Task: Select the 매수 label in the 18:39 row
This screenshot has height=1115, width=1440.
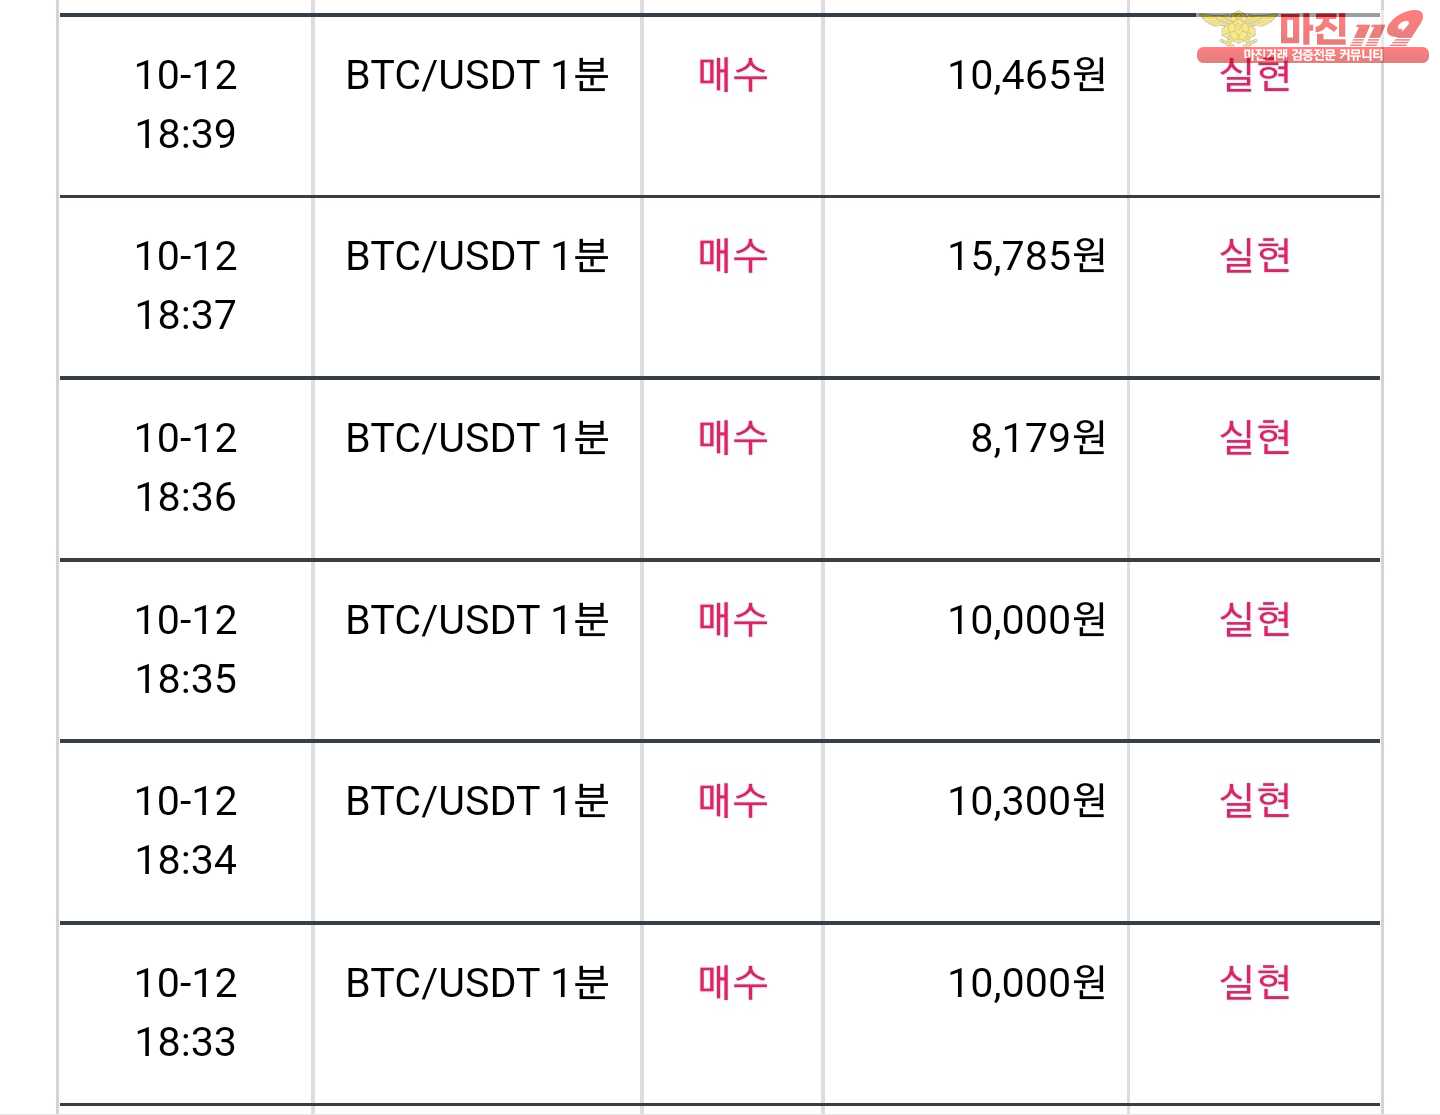Action: point(733,75)
